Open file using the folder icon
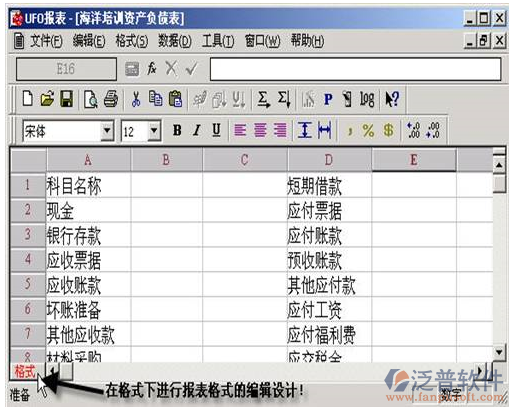Screen dimensions: 514x413 pos(47,99)
